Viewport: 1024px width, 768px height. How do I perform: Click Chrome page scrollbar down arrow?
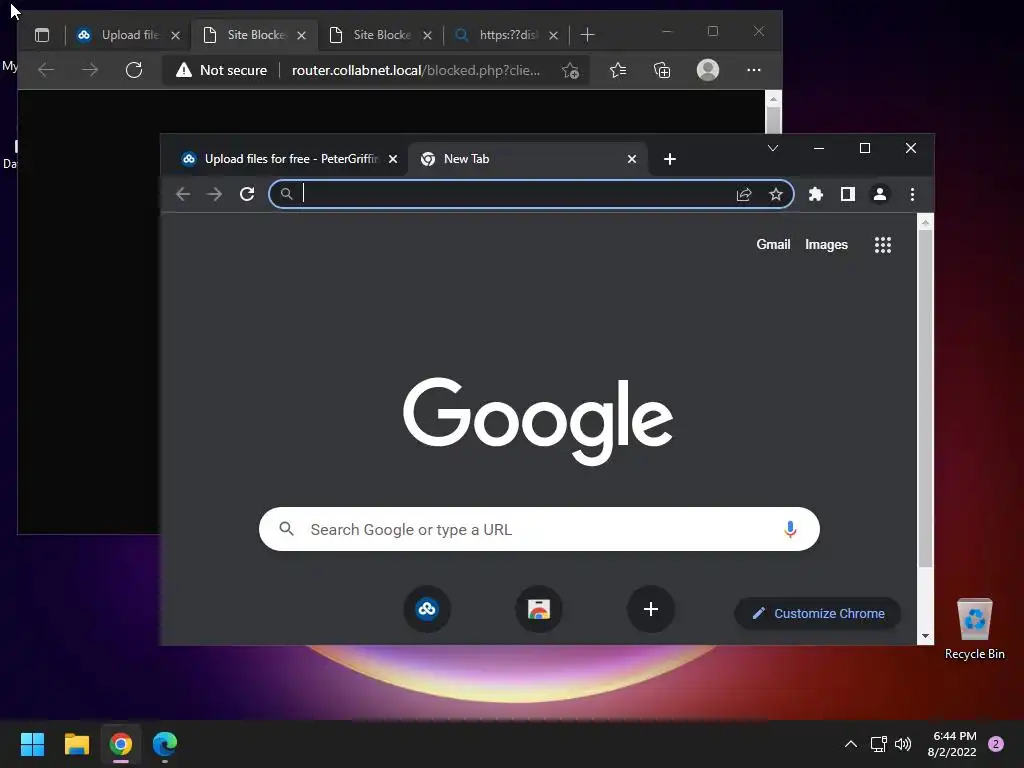pos(925,636)
